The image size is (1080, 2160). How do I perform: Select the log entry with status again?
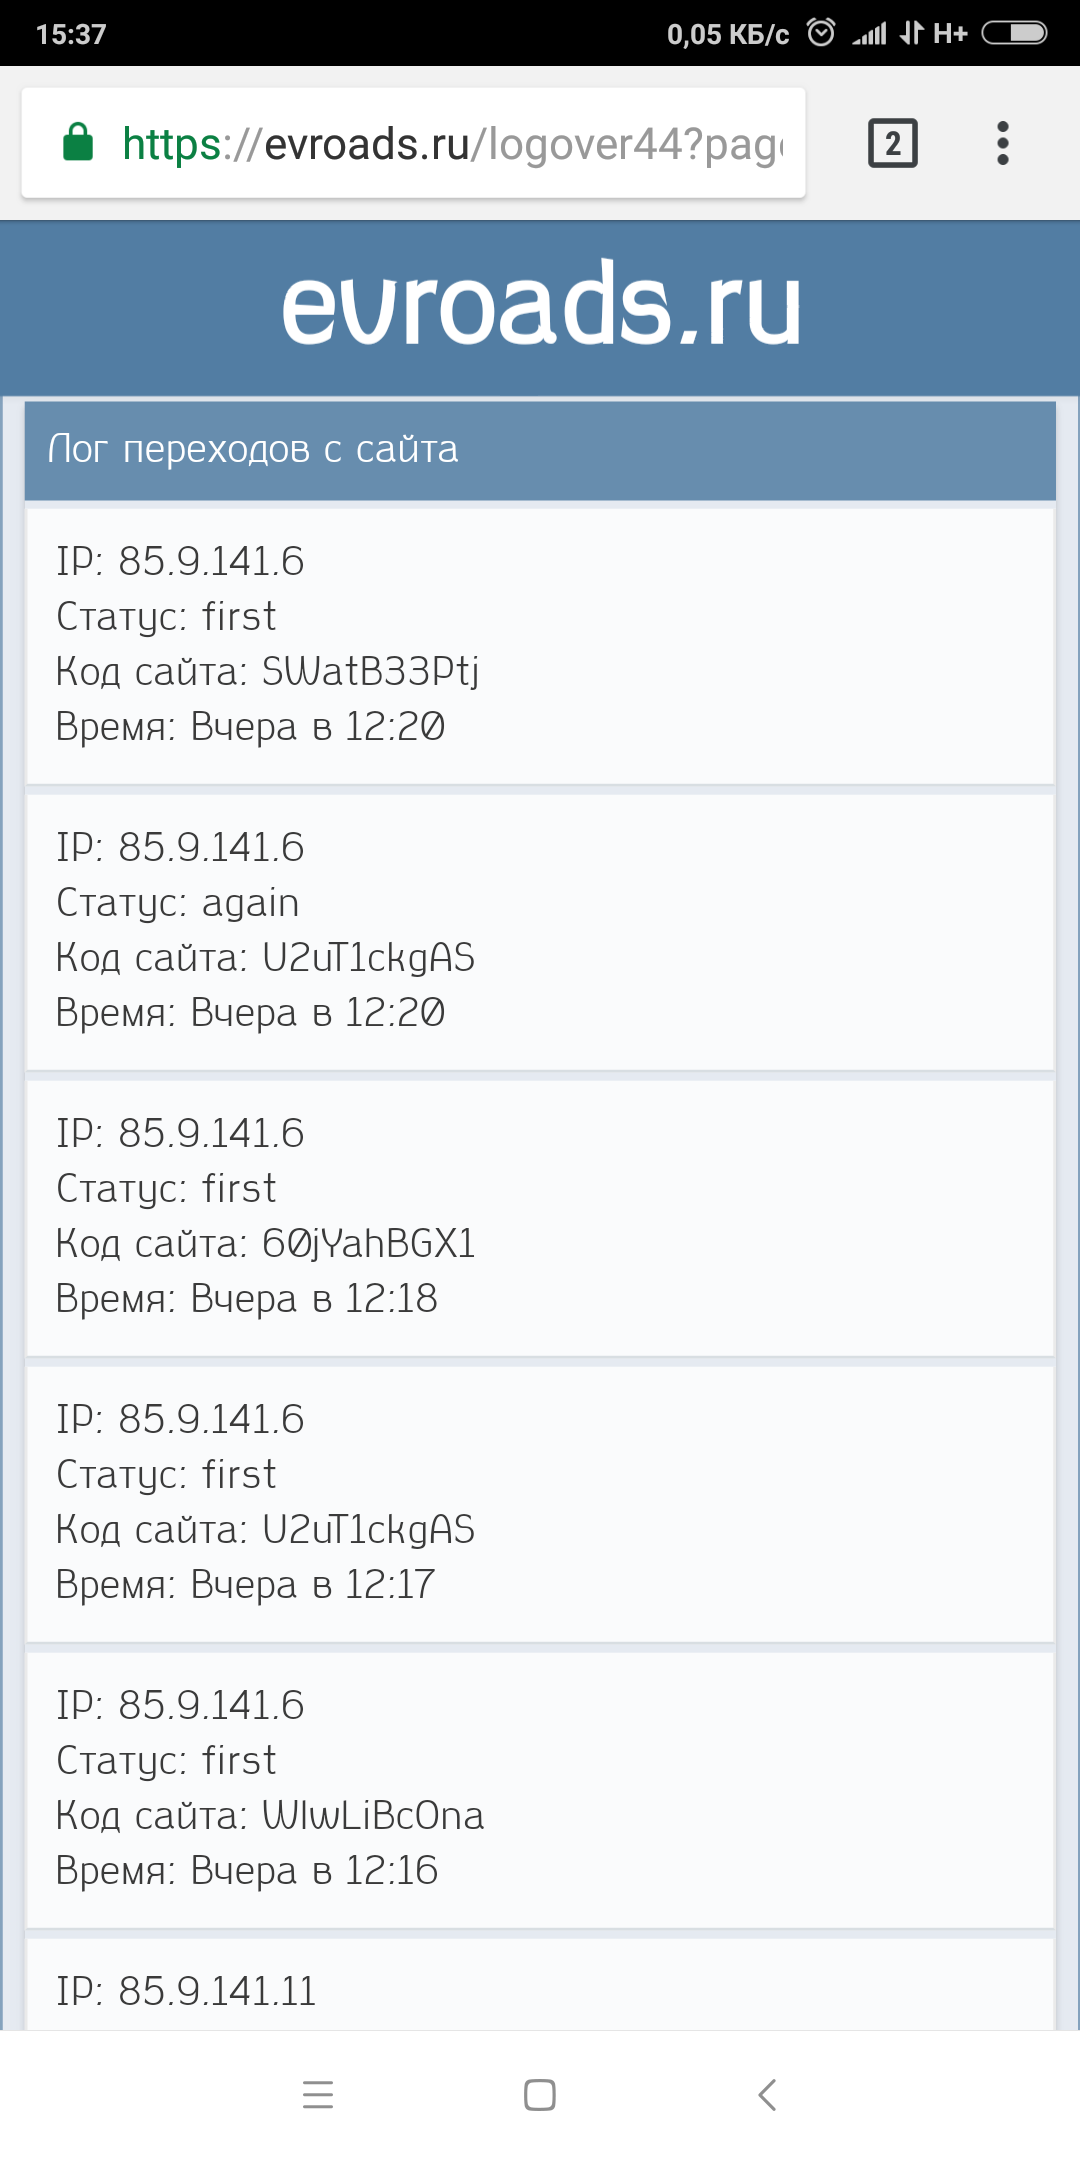tap(540, 931)
